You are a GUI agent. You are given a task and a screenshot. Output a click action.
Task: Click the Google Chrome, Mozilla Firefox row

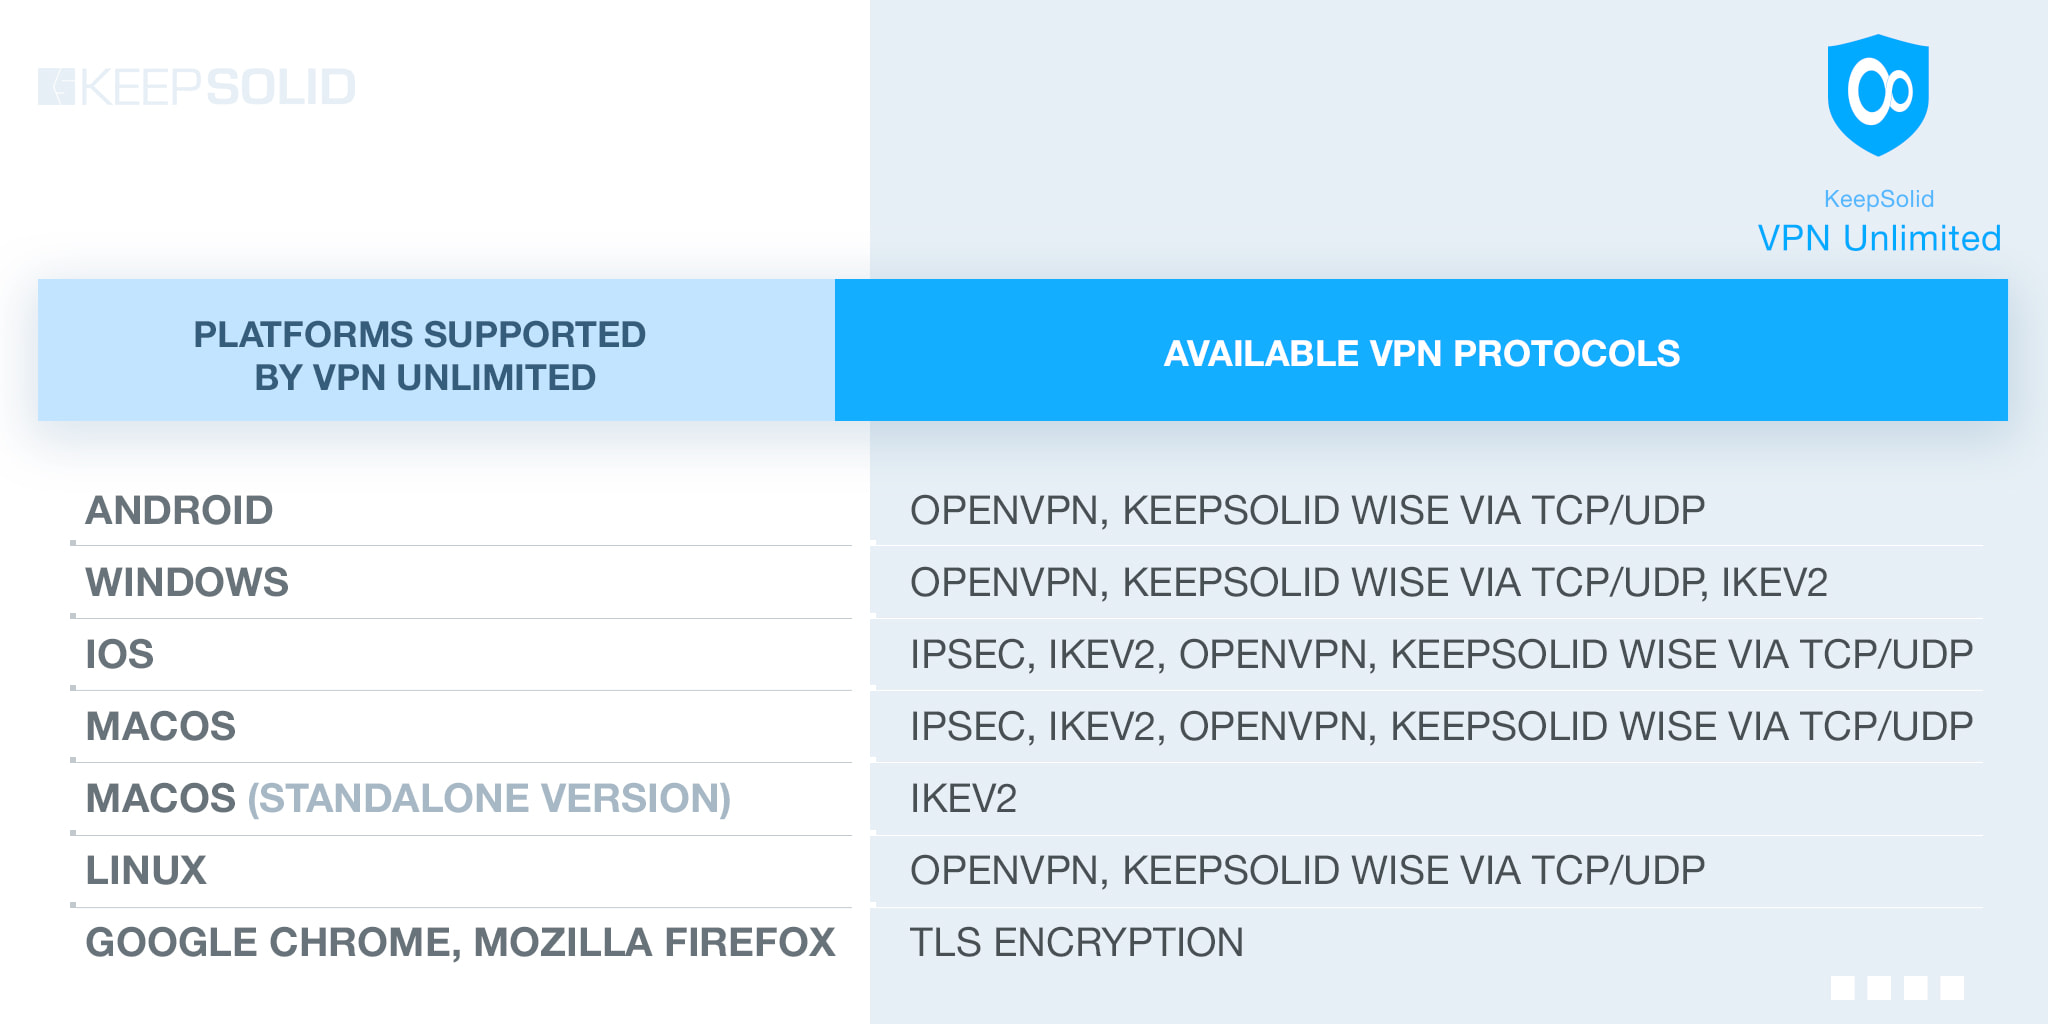pyautogui.click(x=460, y=943)
